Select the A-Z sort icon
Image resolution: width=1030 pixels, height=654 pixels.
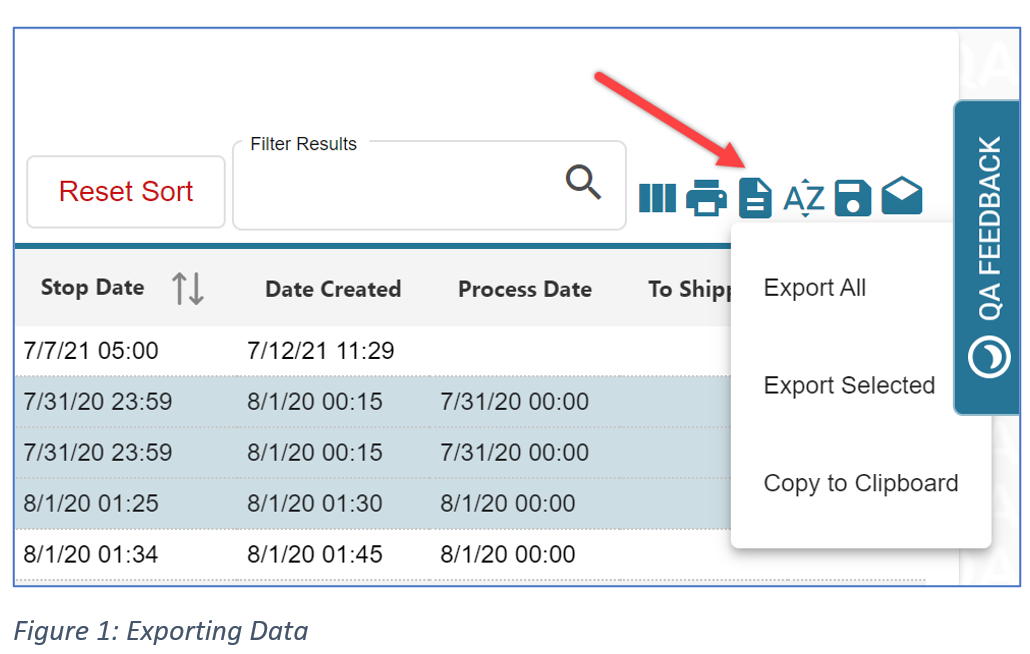coord(803,197)
